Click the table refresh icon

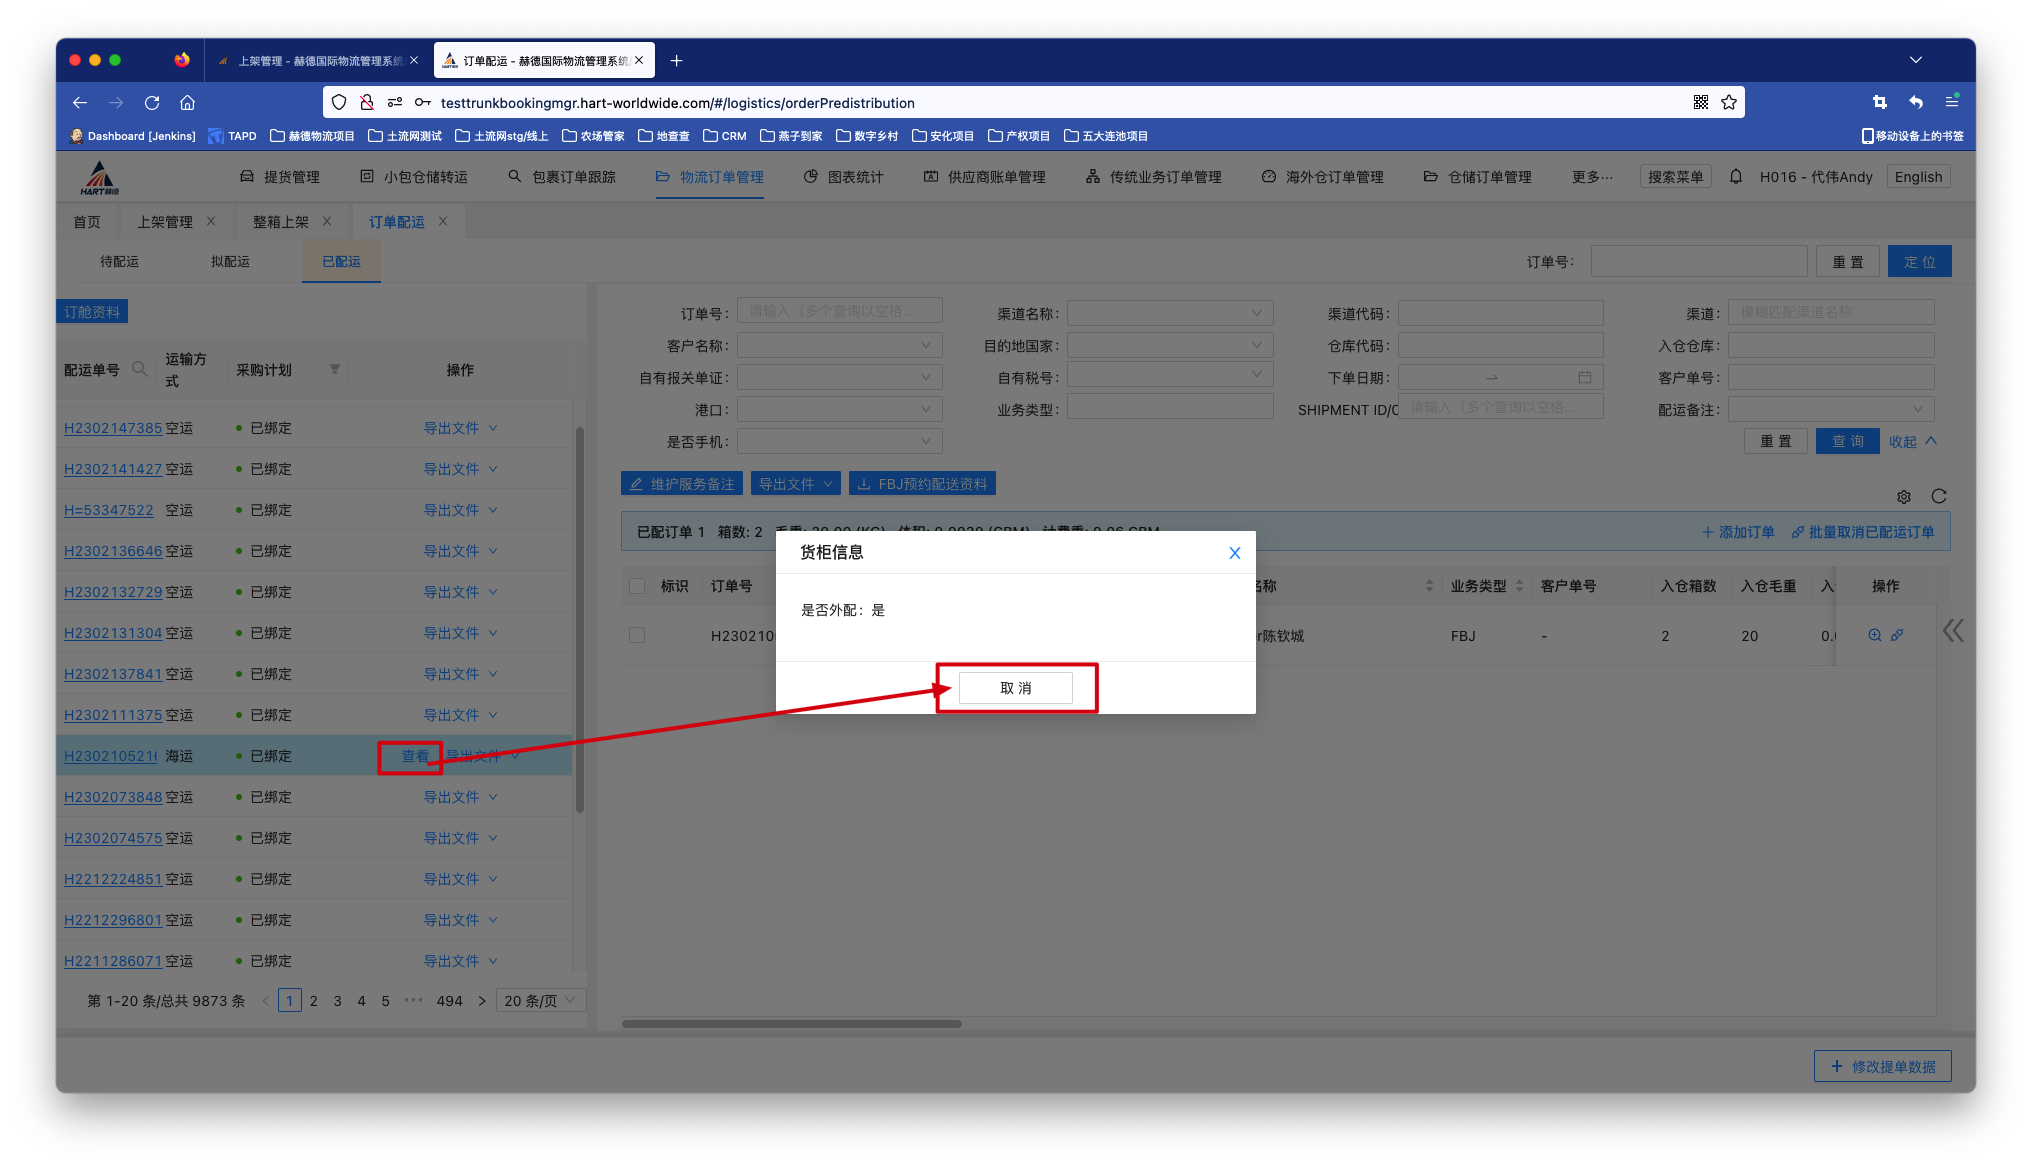(1938, 497)
